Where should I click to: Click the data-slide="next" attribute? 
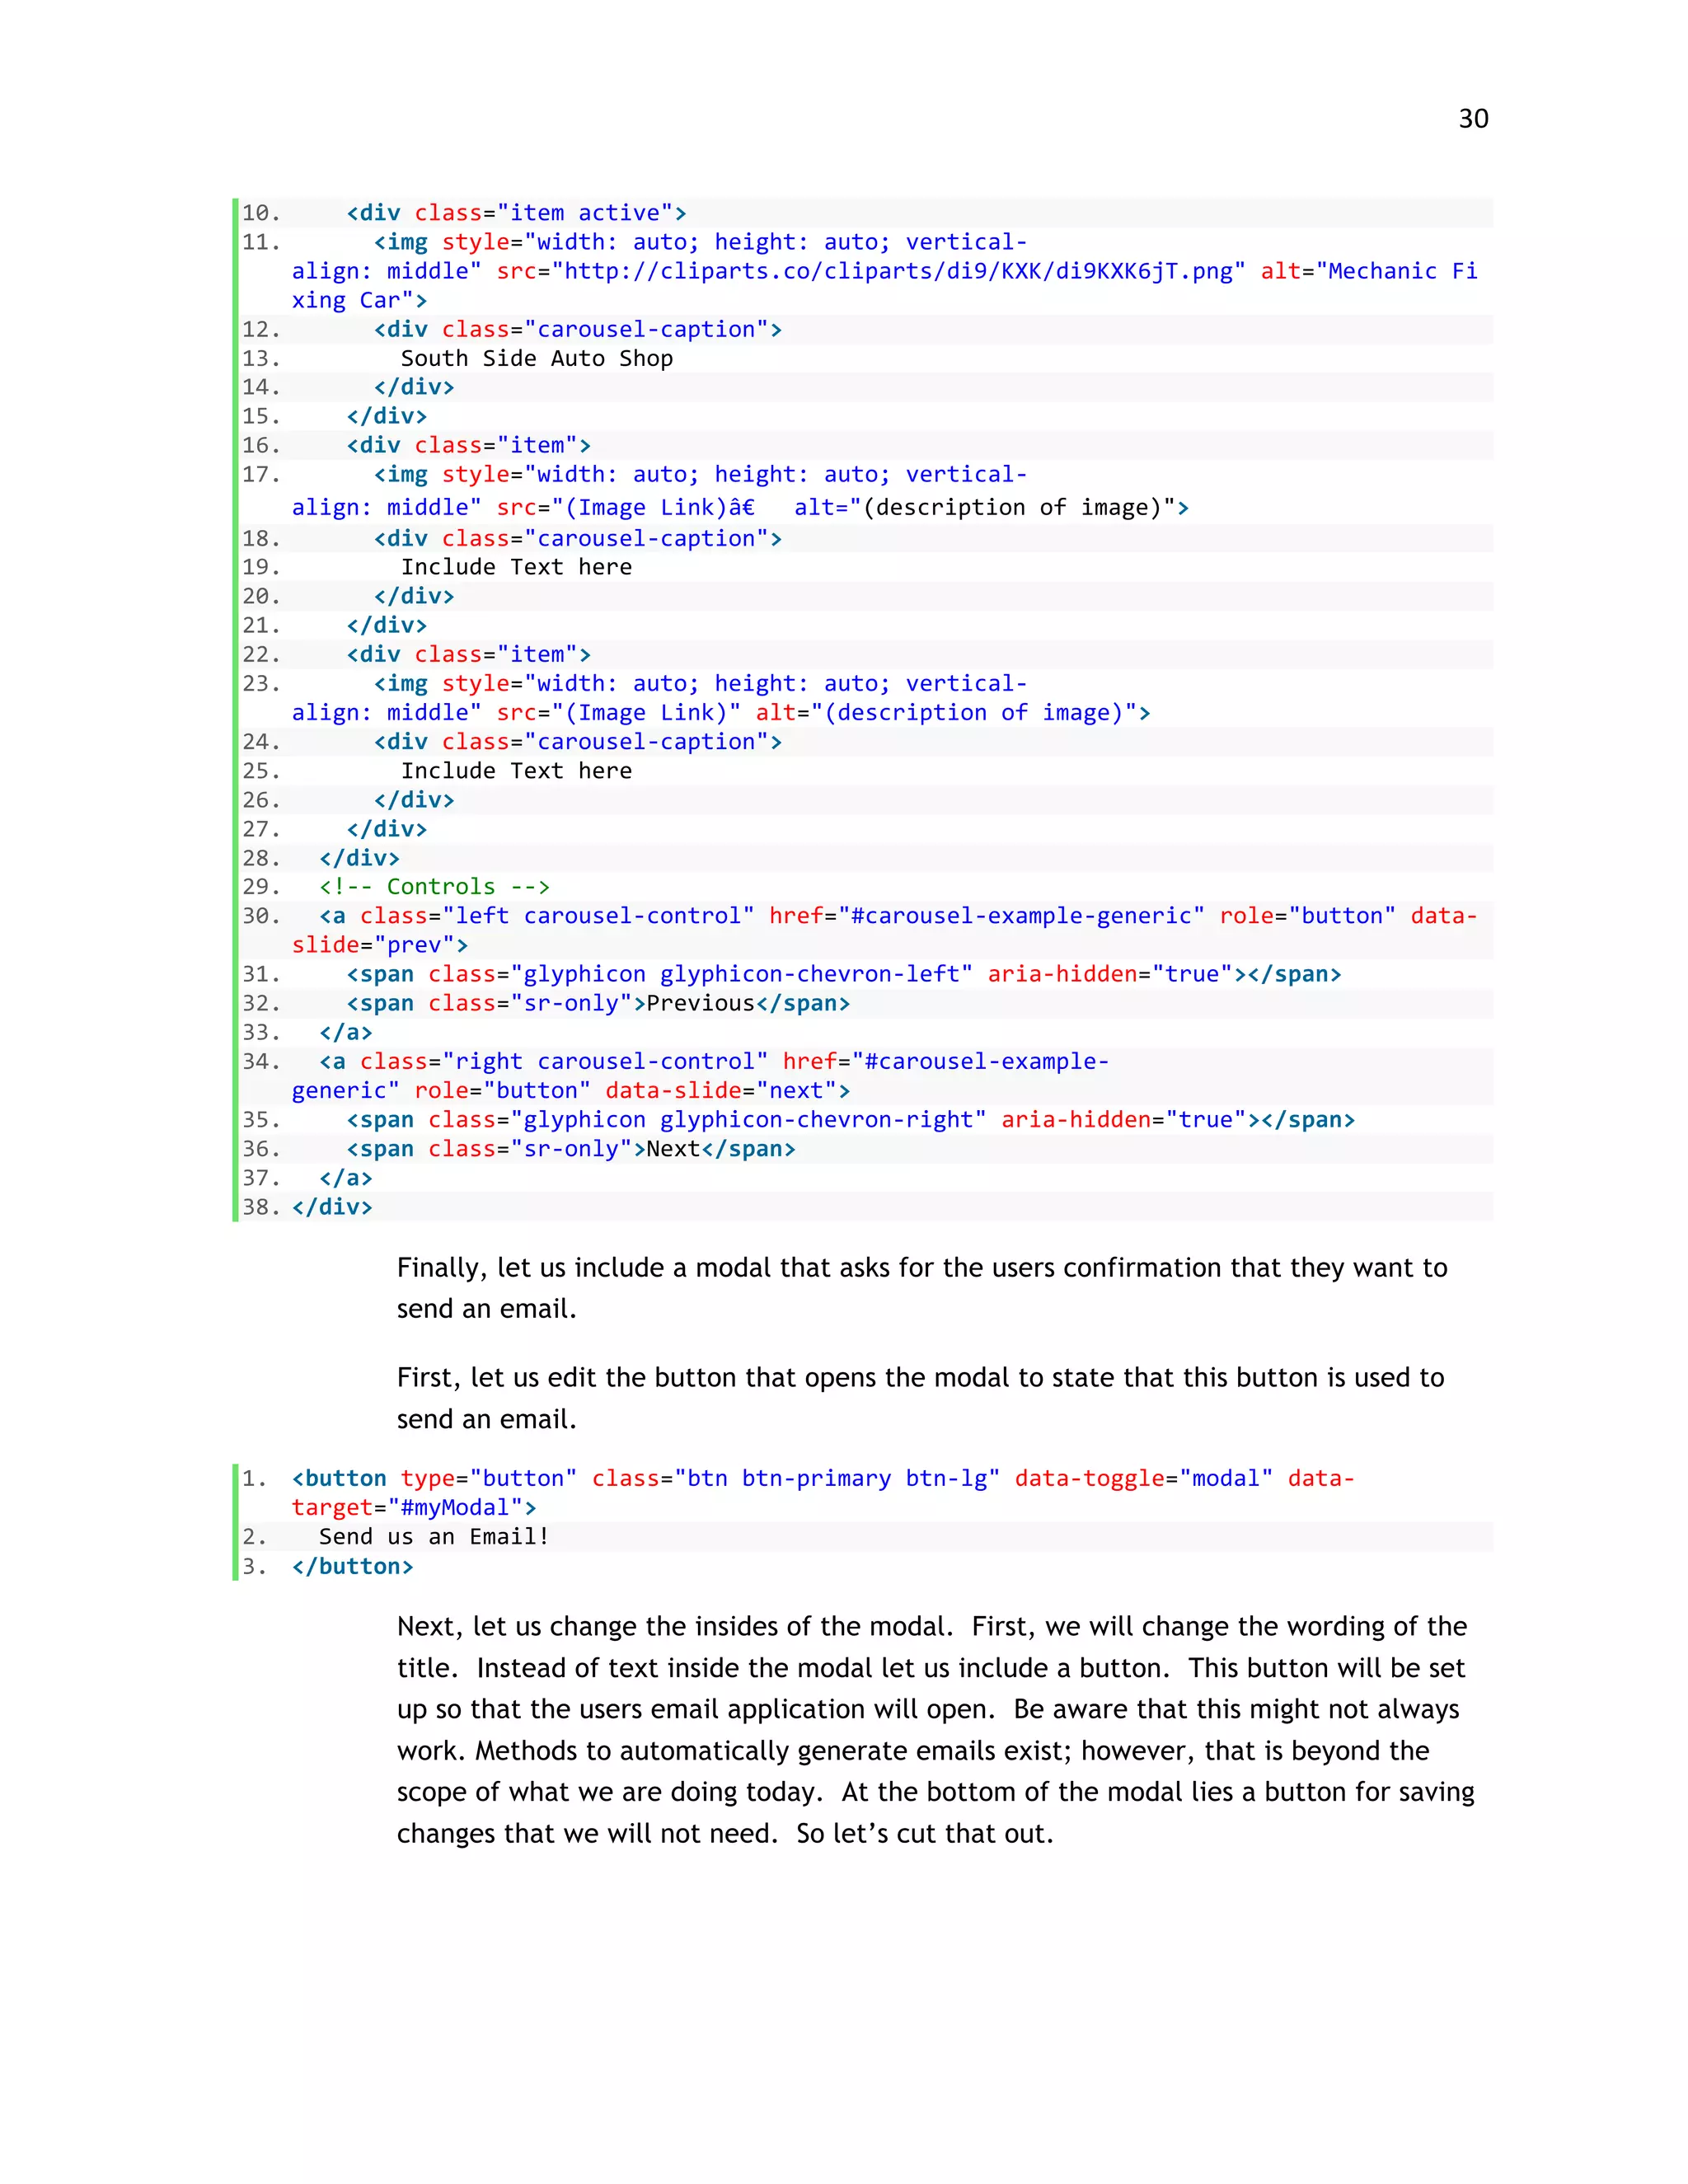(722, 1090)
